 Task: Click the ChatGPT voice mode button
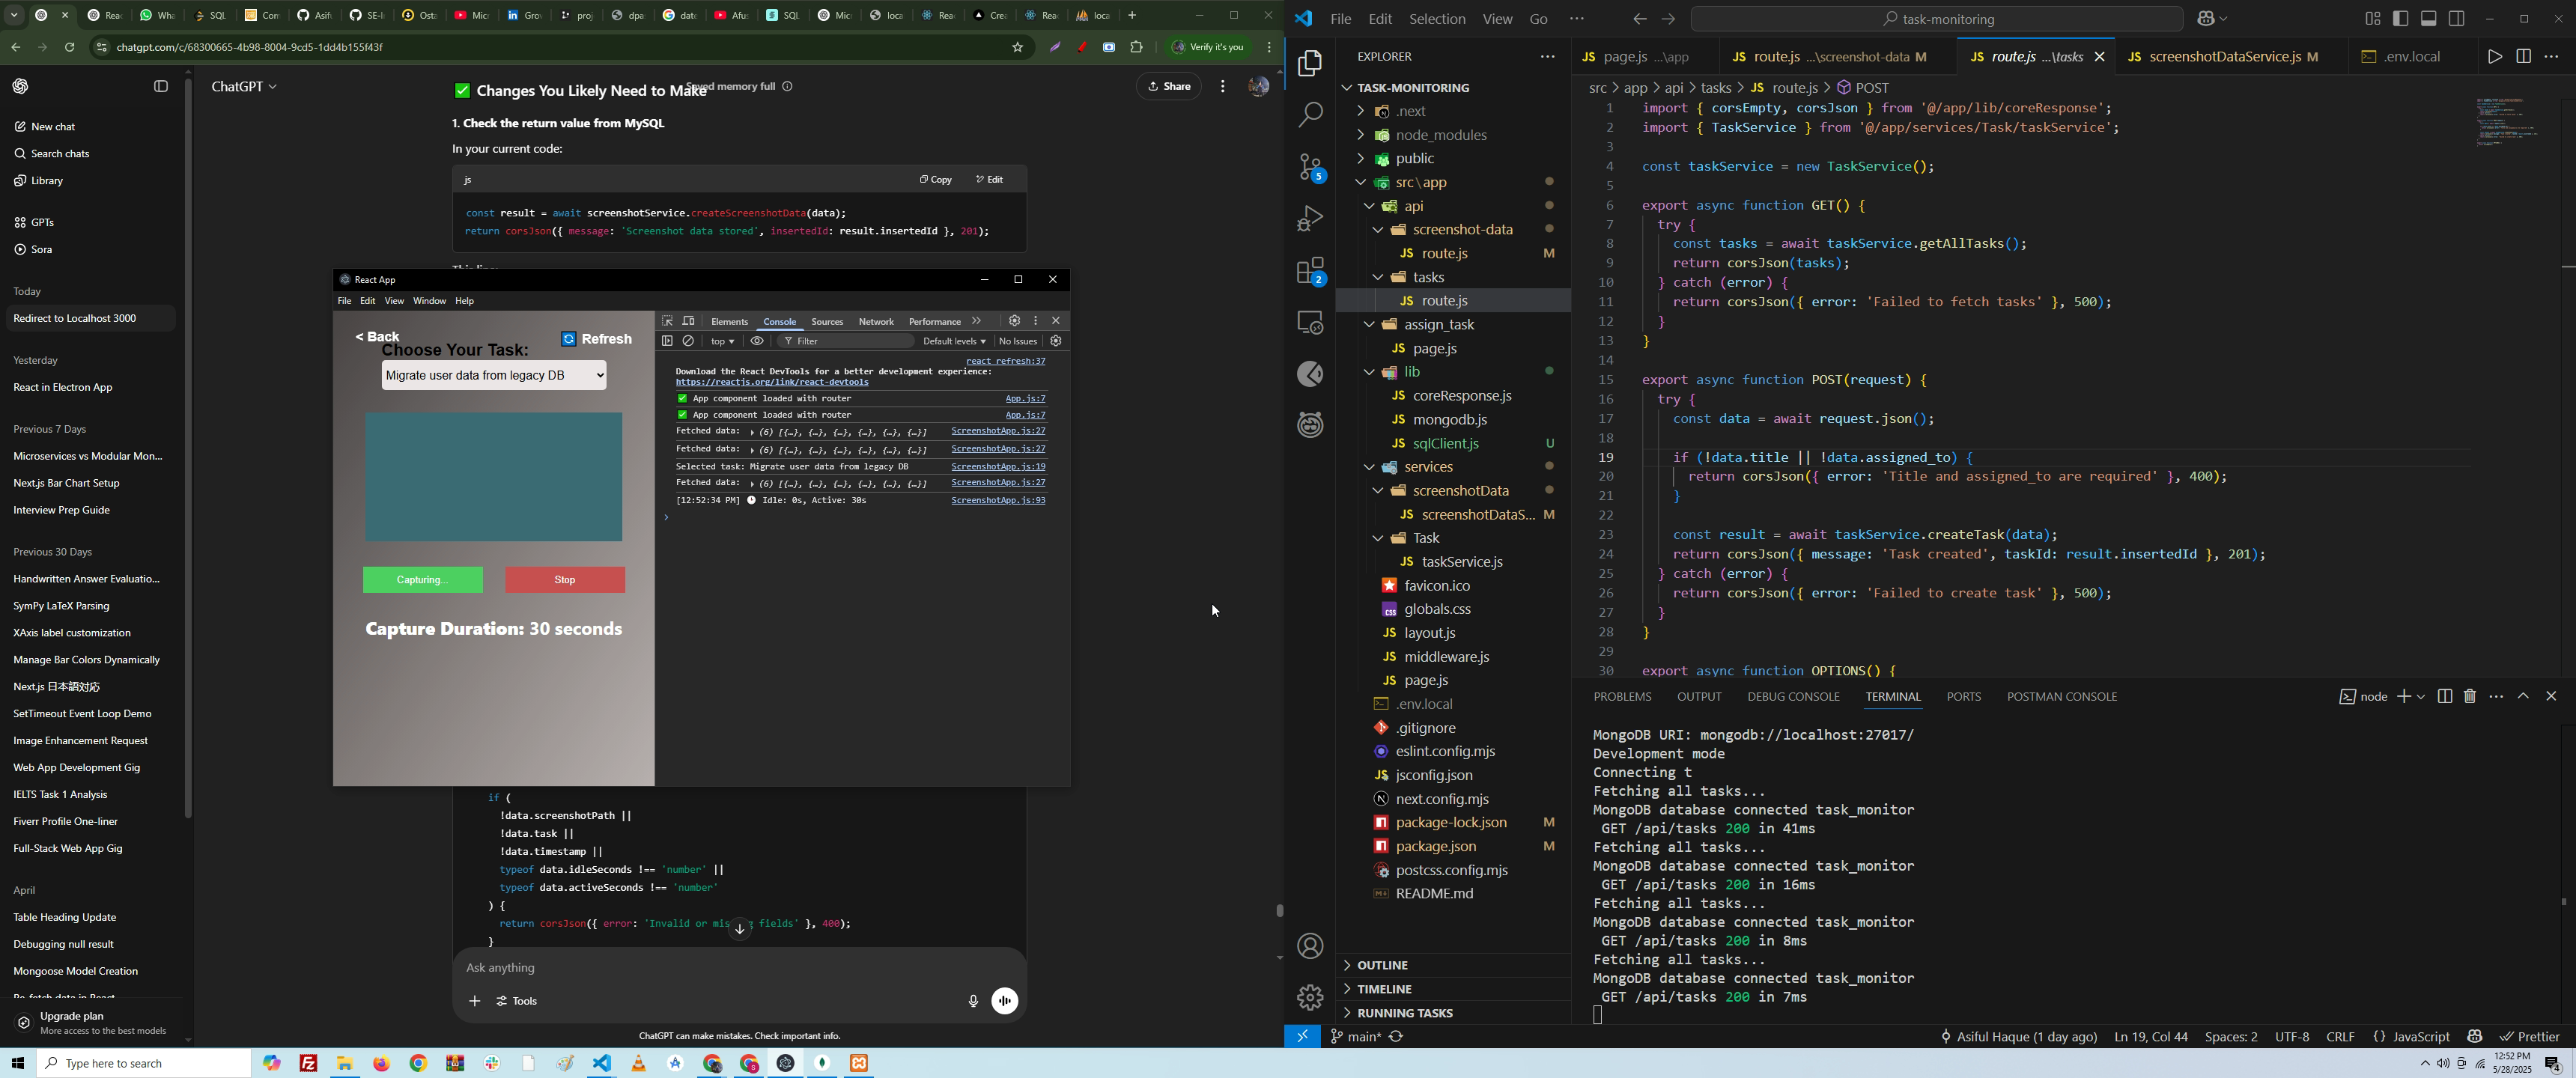1005,1001
